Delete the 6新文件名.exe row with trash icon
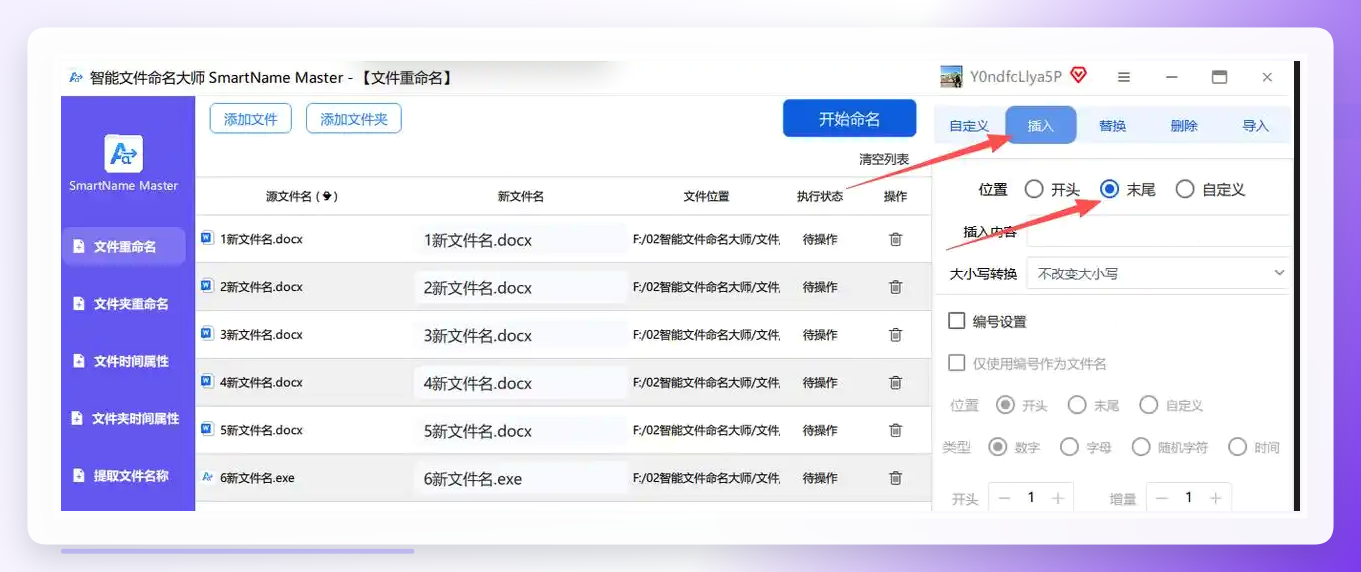This screenshot has width=1361, height=572. pos(895,478)
